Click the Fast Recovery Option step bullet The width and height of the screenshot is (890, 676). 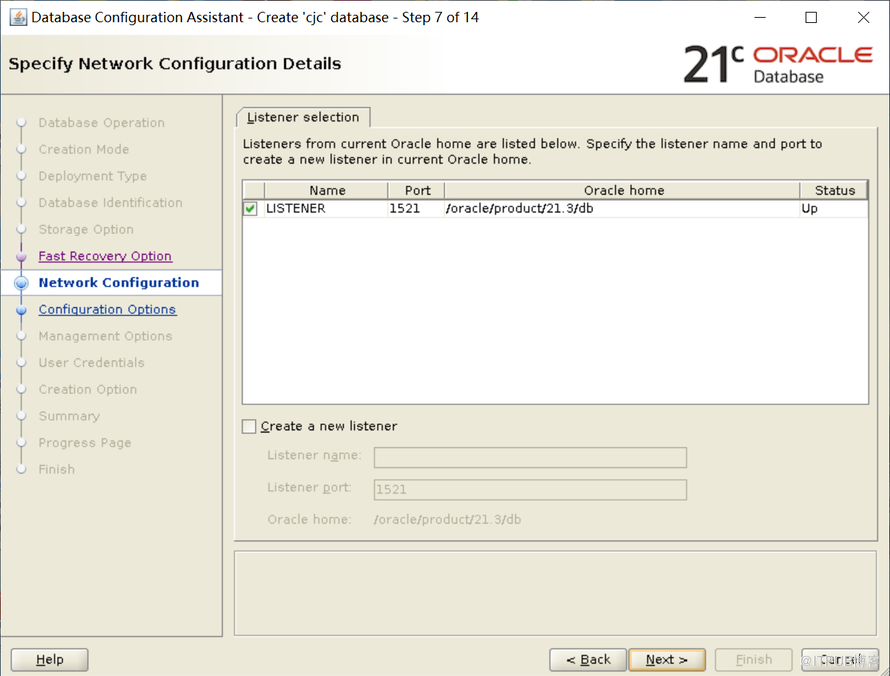[21, 257]
